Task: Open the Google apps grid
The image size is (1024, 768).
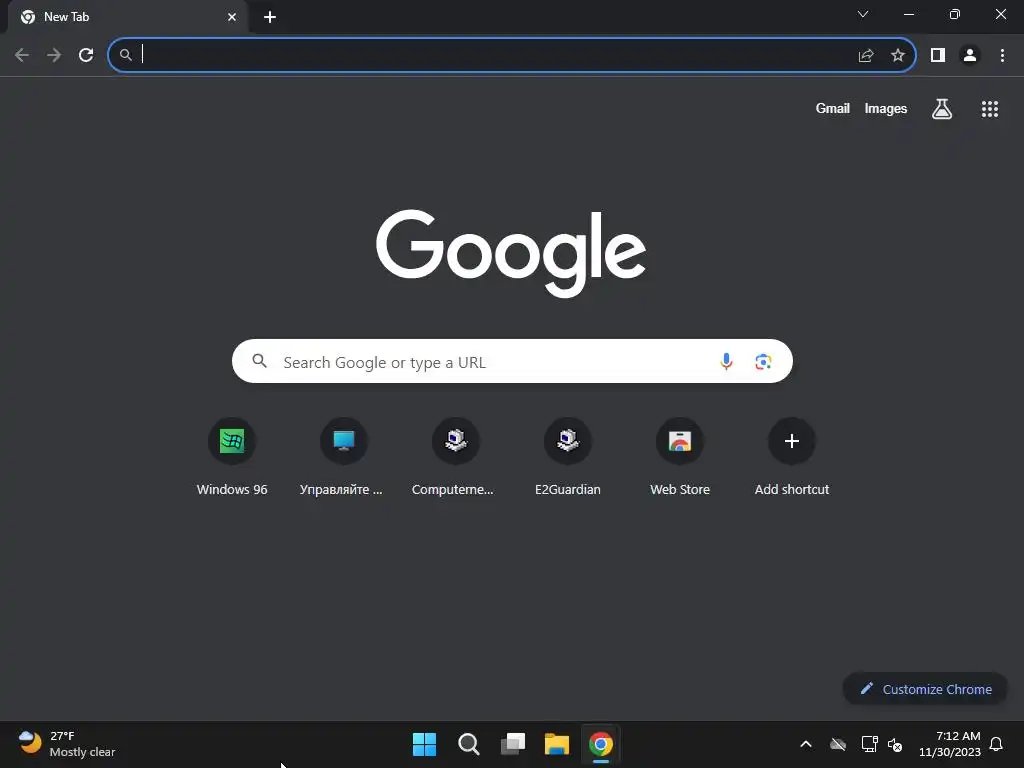Action: (990, 109)
